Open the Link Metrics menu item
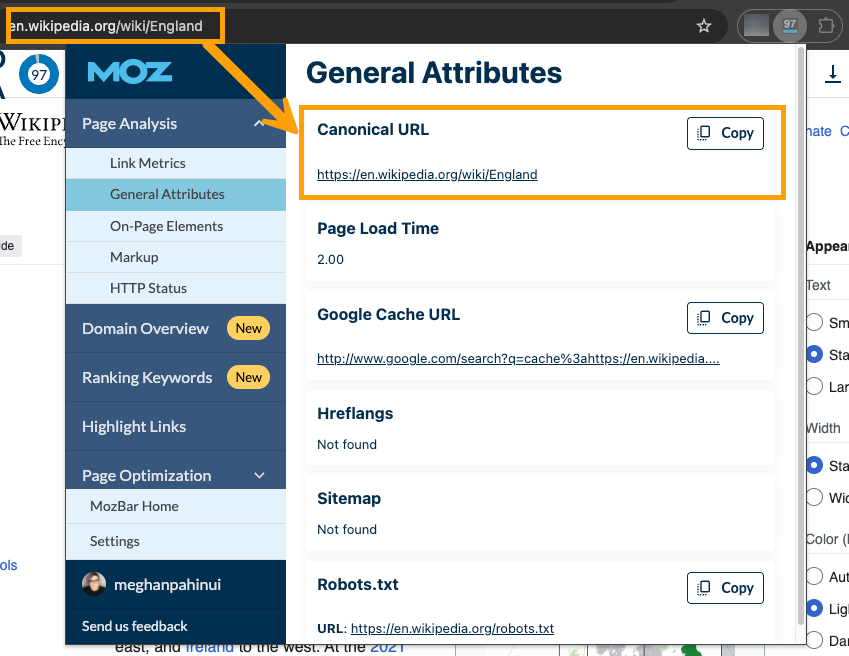The image size is (849, 656). pos(148,163)
